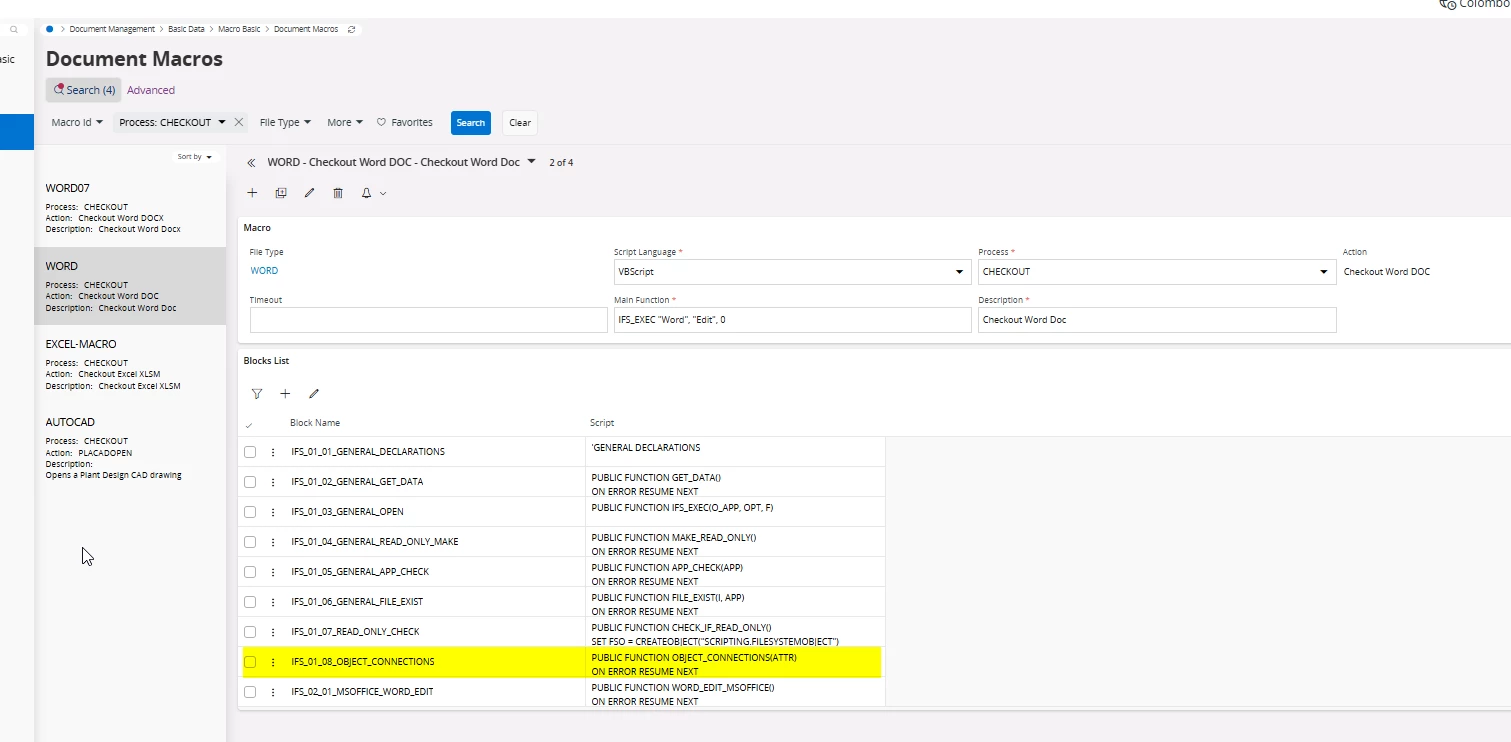
Task: Open Macro Basic breadcrumb link
Action: point(239,29)
